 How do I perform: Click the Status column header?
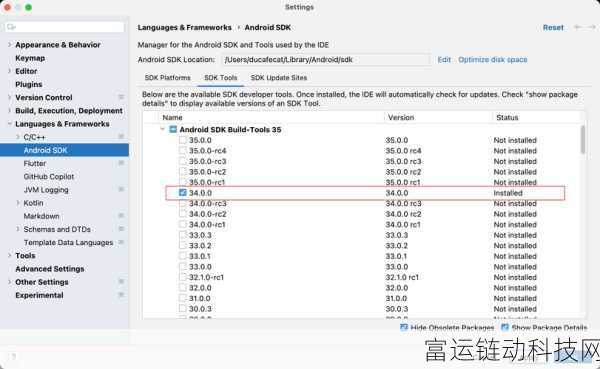pyautogui.click(x=507, y=118)
